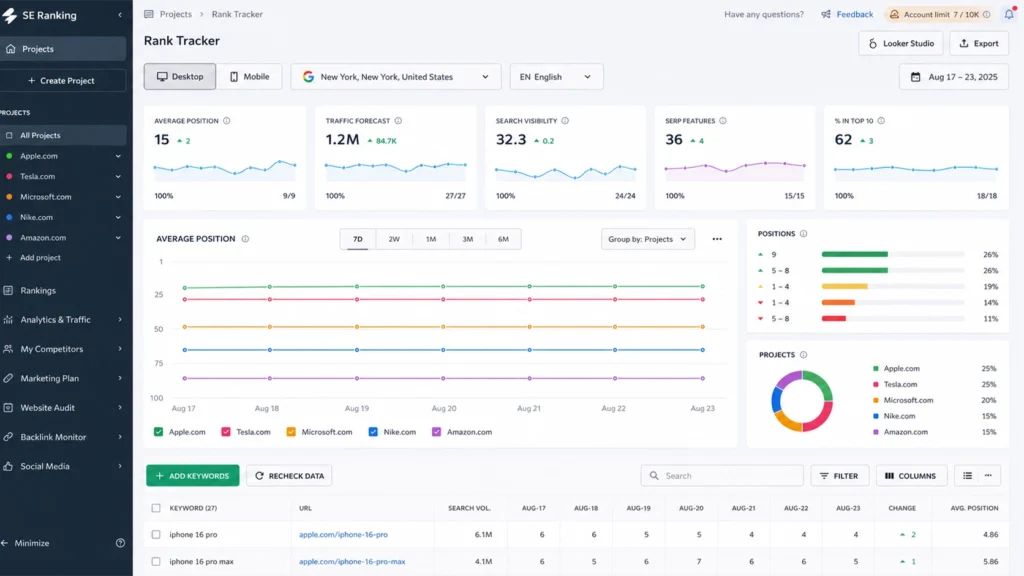
Task: Click the Projects donut panel info icon
Action: [803, 355]
